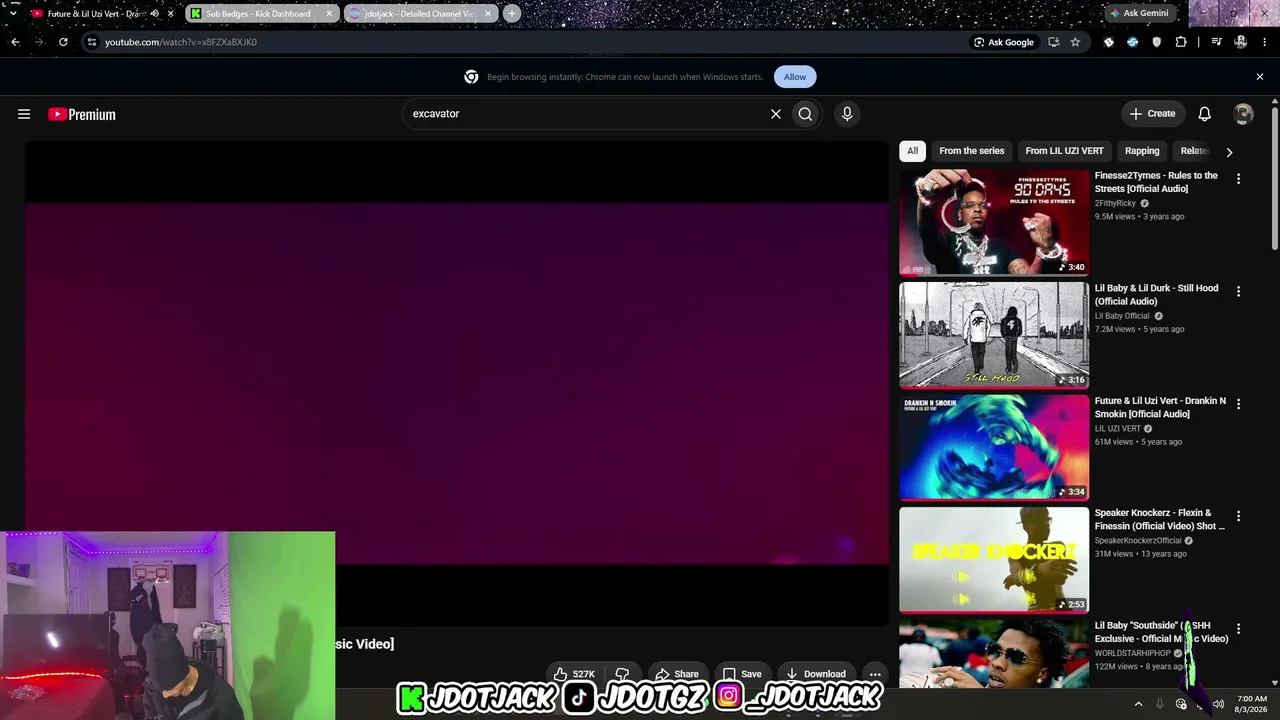Share the video
The width and height of the screenshot is (1280, 720).
point(676,674)
